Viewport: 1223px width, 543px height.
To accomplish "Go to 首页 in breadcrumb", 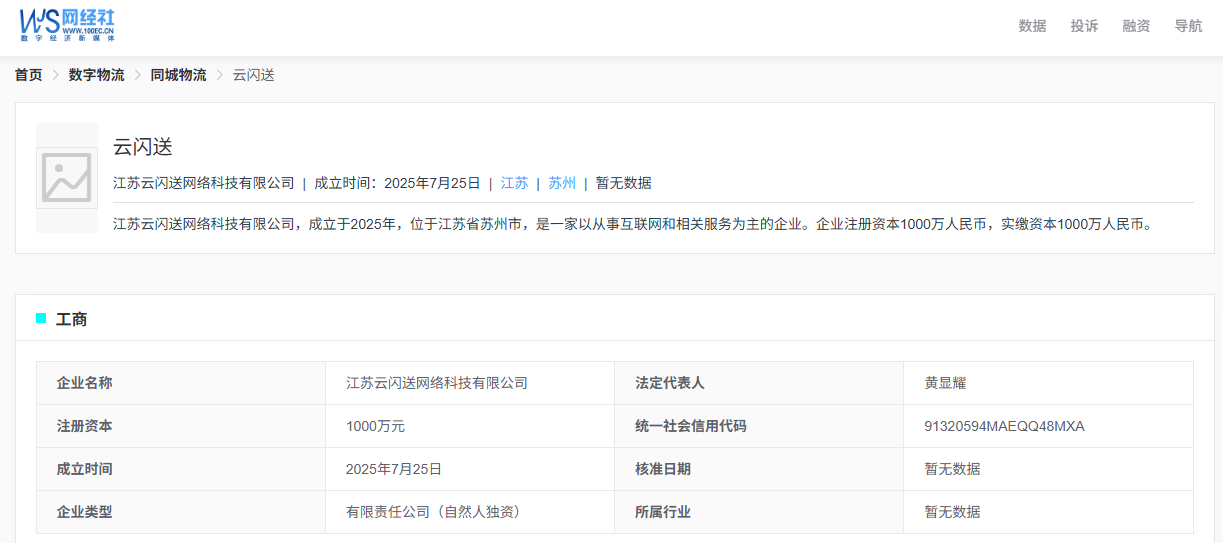I will (28, 75).
